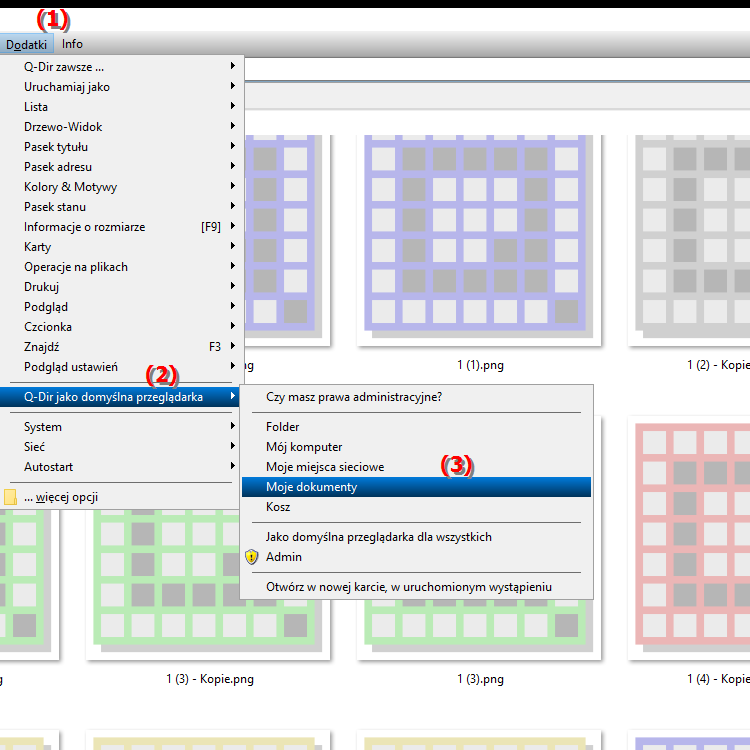
Task: Open 'Operacje na plikach' submenu
Action: pyautogui.click(x=121, y=267)
